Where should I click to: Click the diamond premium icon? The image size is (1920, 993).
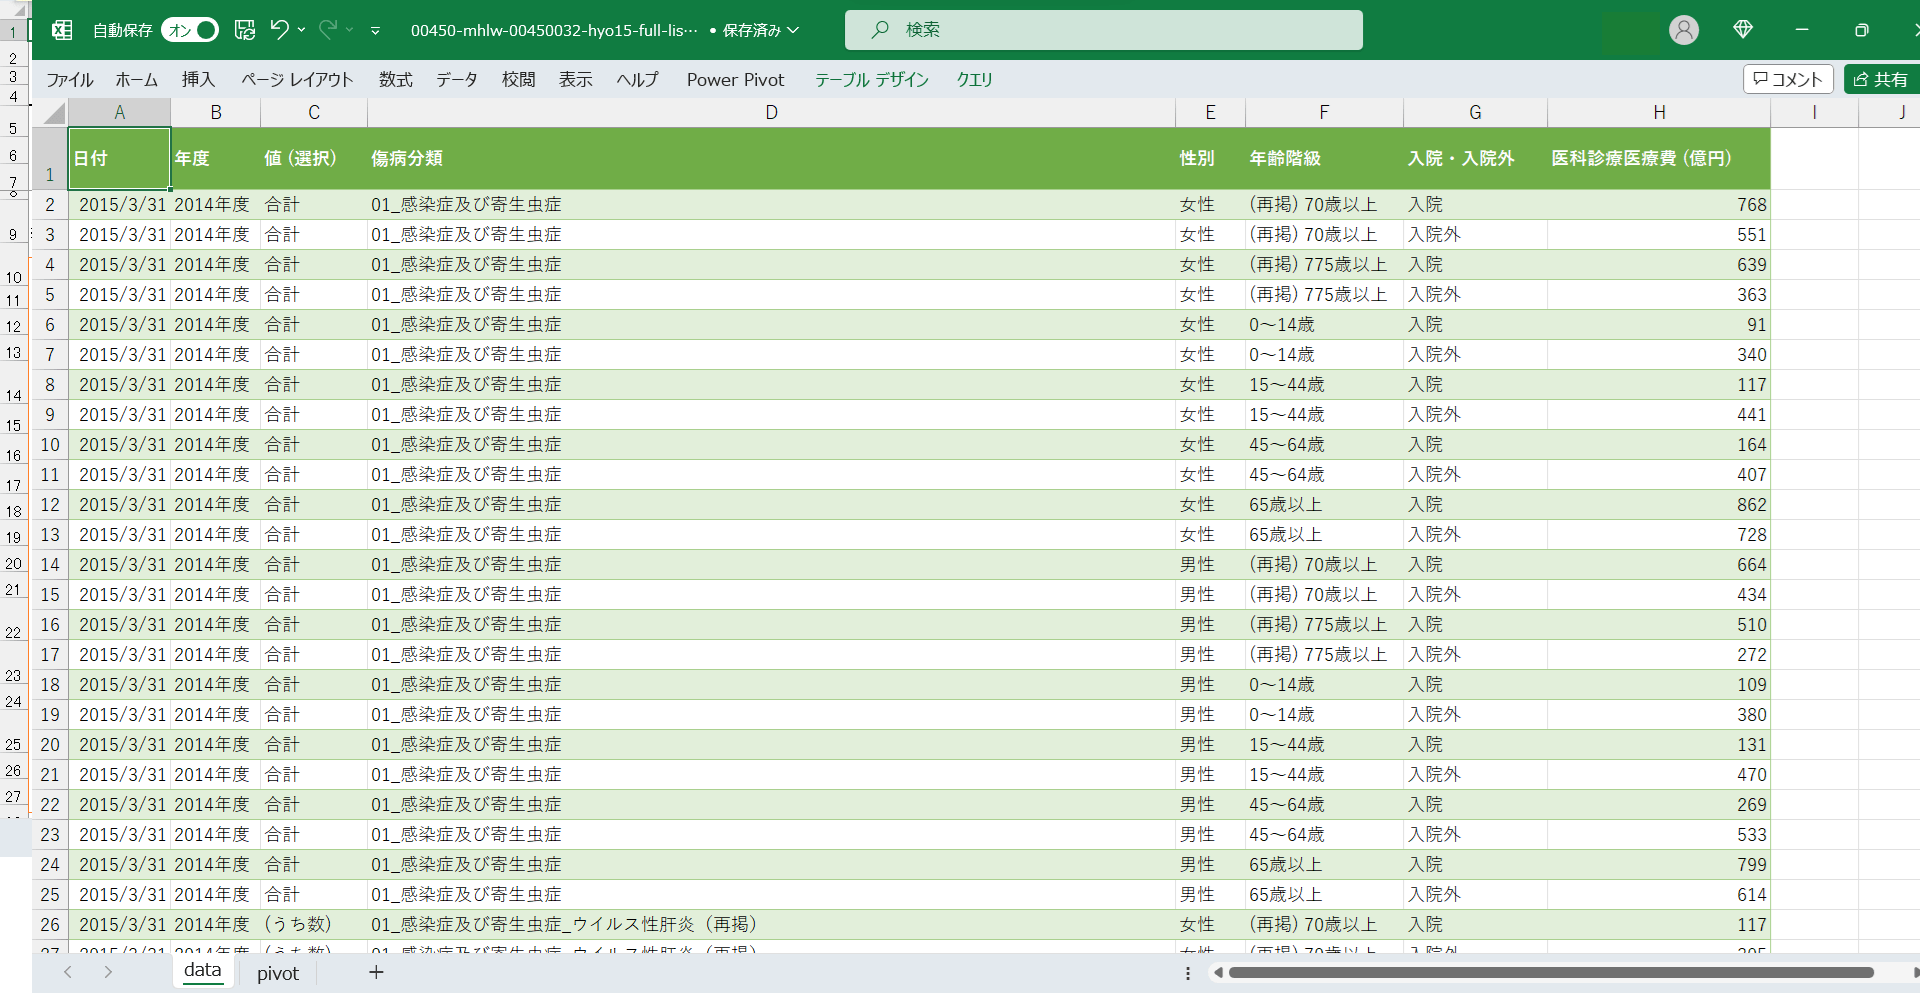click(x=1743, y=30)
